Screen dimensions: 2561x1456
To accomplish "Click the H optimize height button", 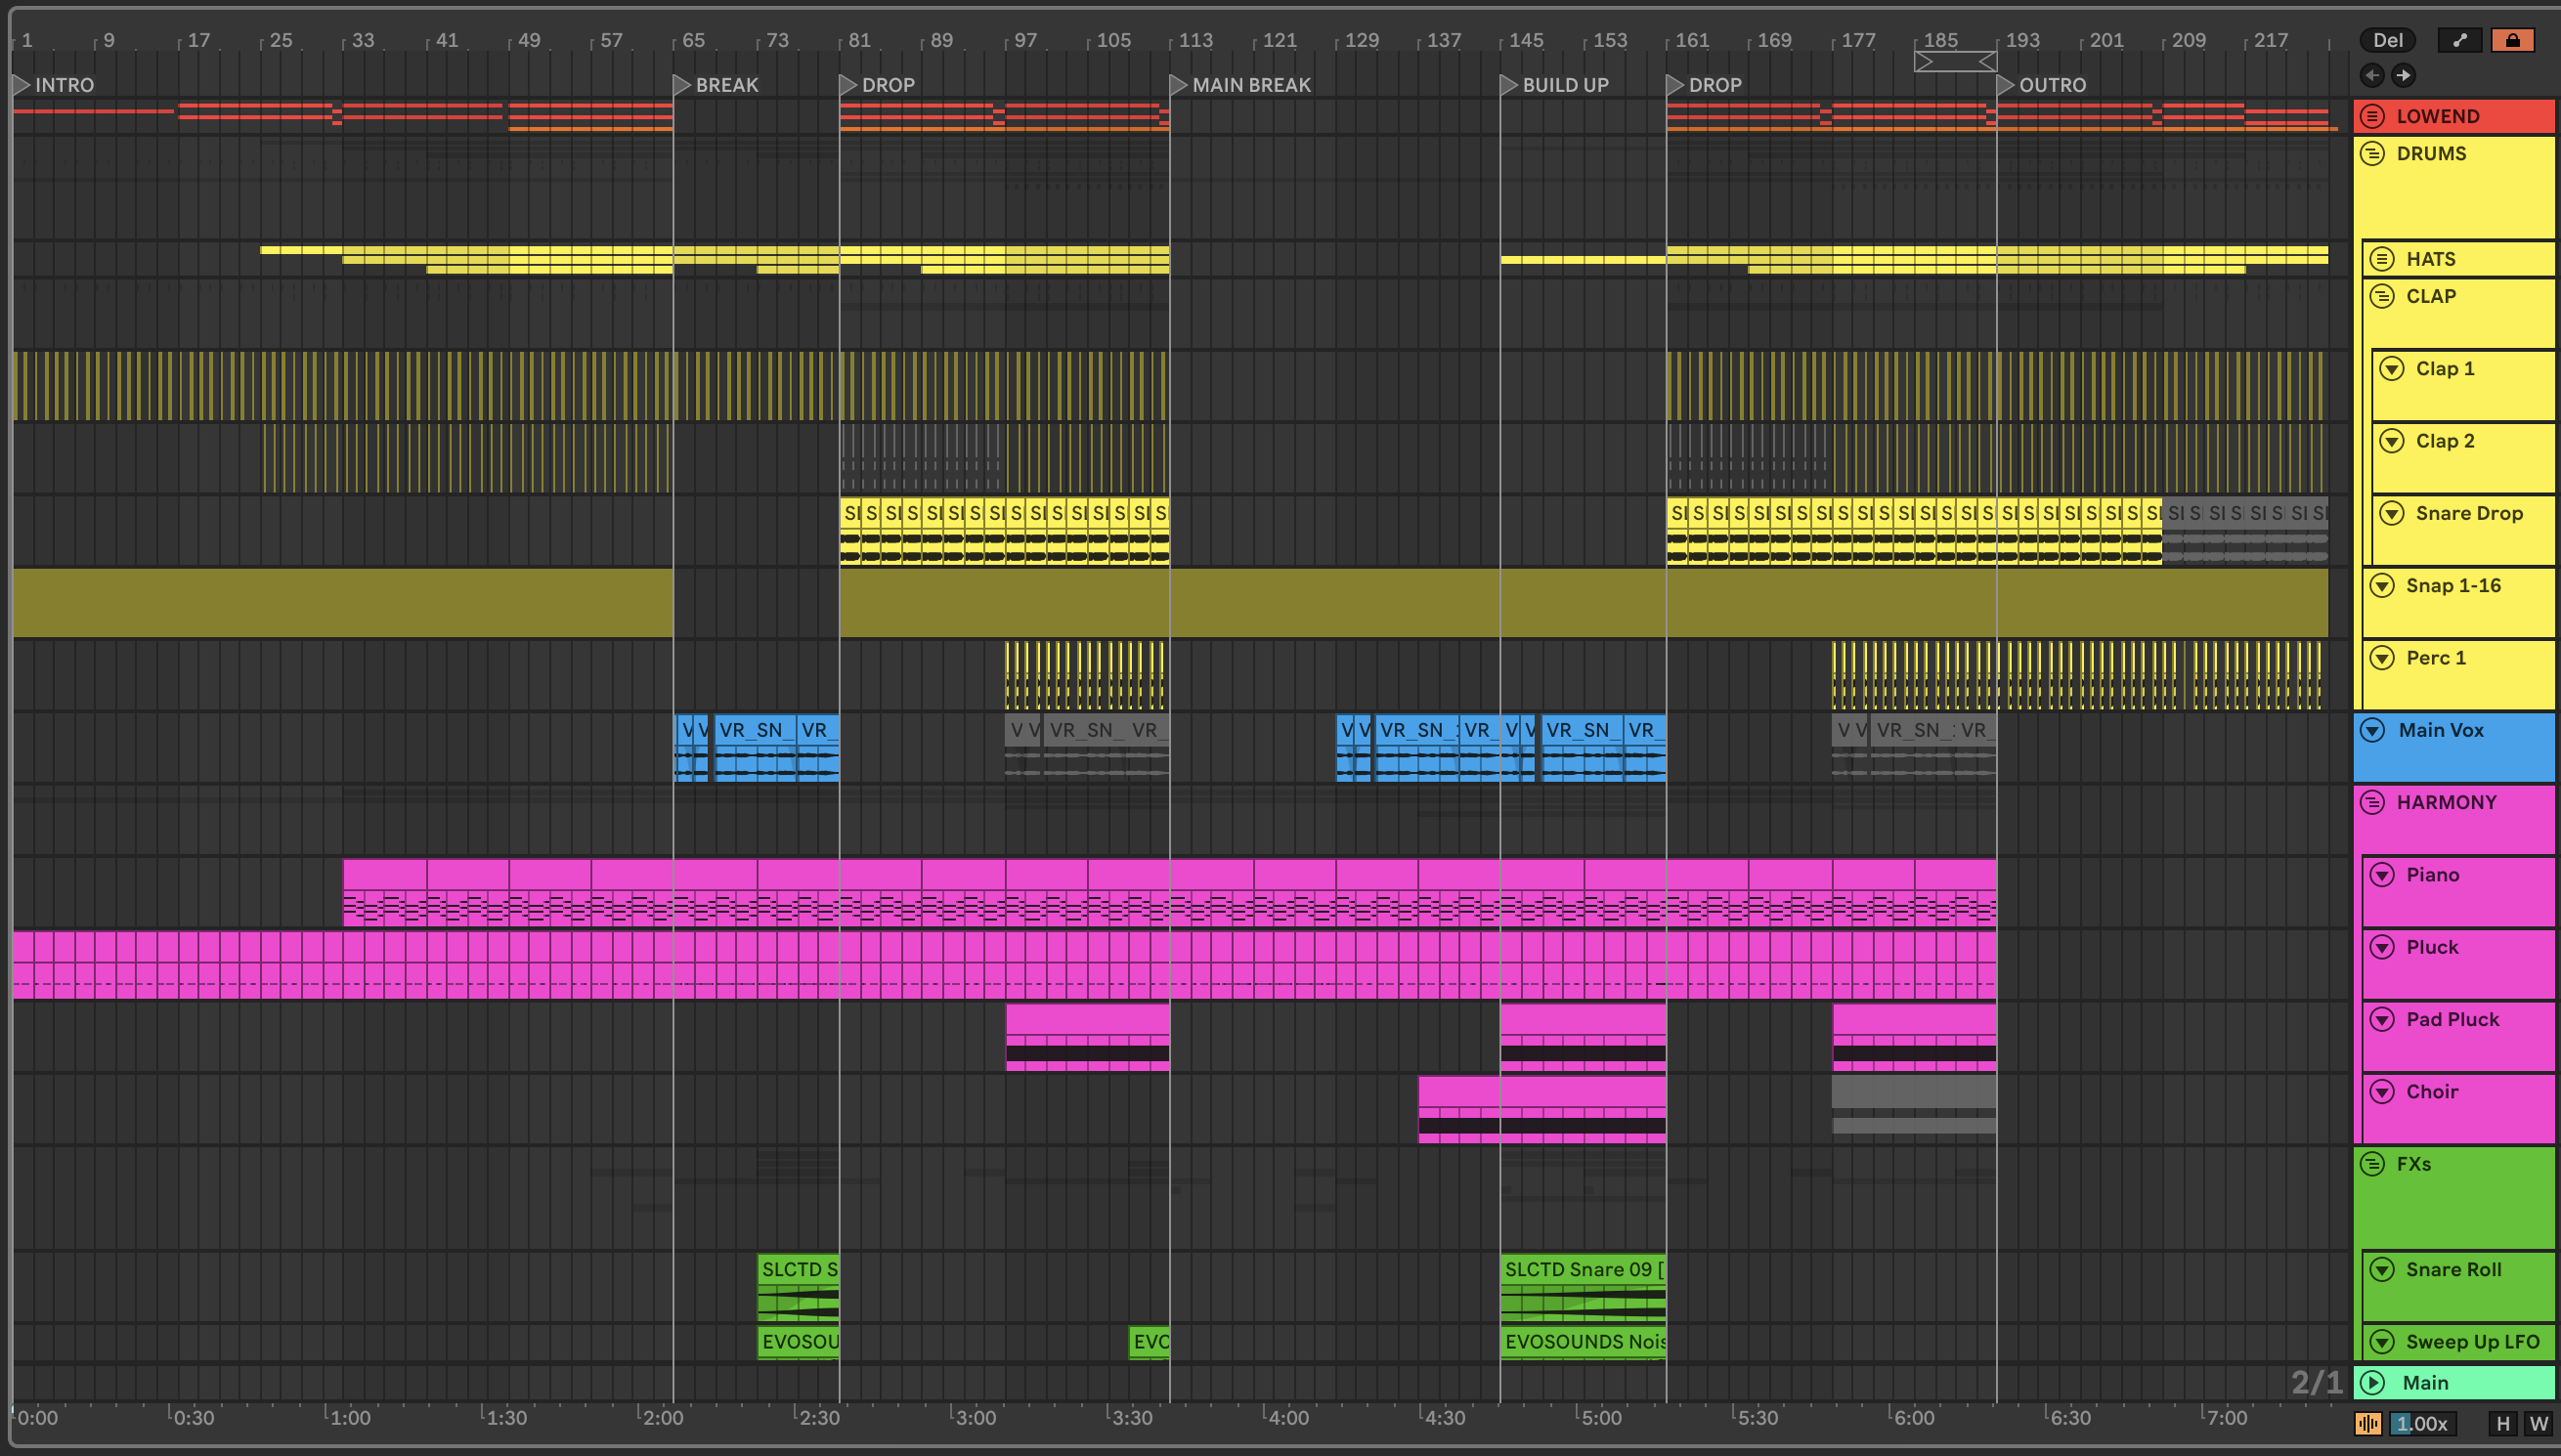I will [2503, 1423].
